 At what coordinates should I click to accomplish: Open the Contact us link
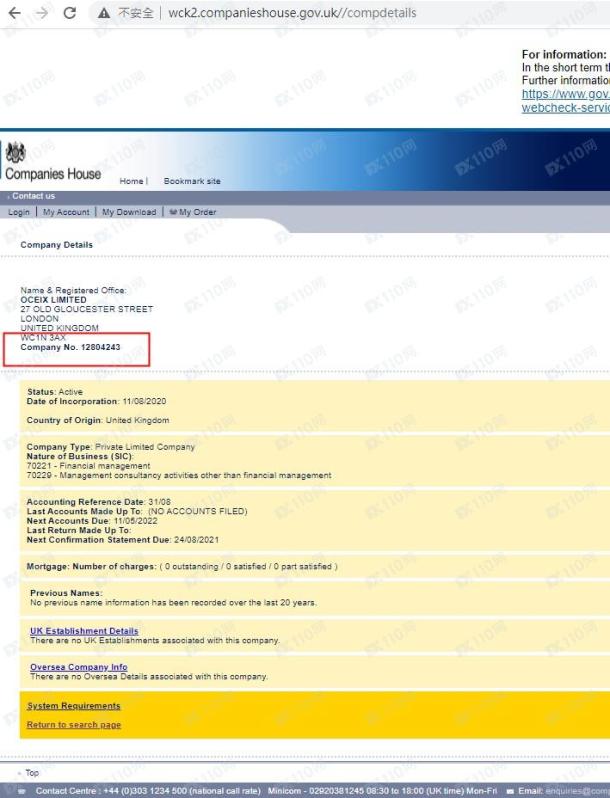(x=33, y=196)
